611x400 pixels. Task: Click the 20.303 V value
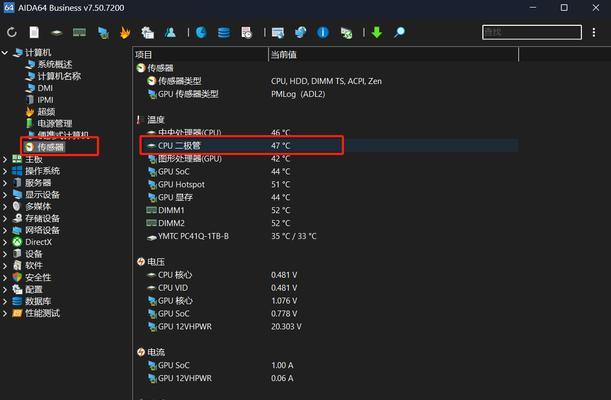(x=286, y=326)
